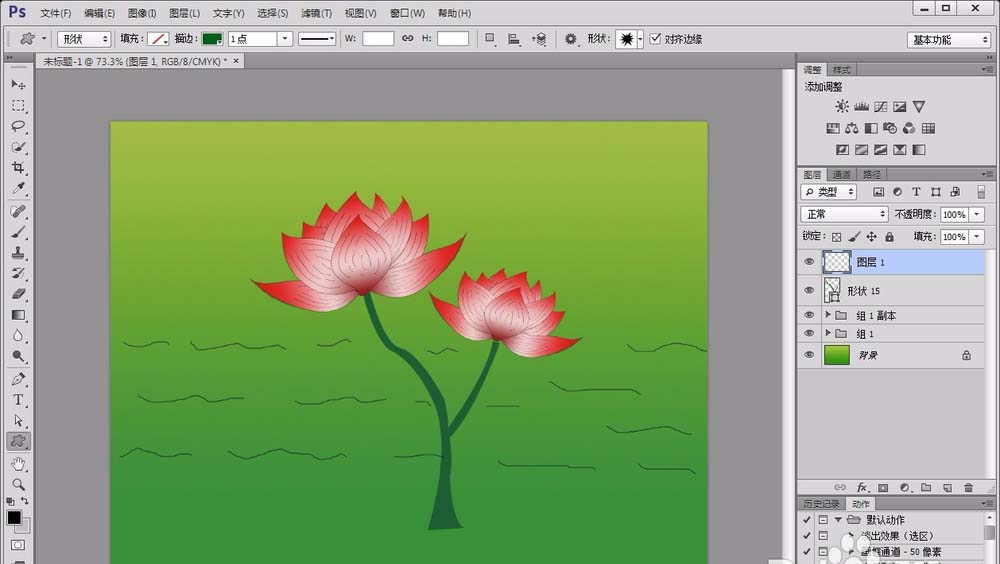The image size is (1000, 564).
Task: Open the 滤镜(T) menu
Action: (317, 13)
